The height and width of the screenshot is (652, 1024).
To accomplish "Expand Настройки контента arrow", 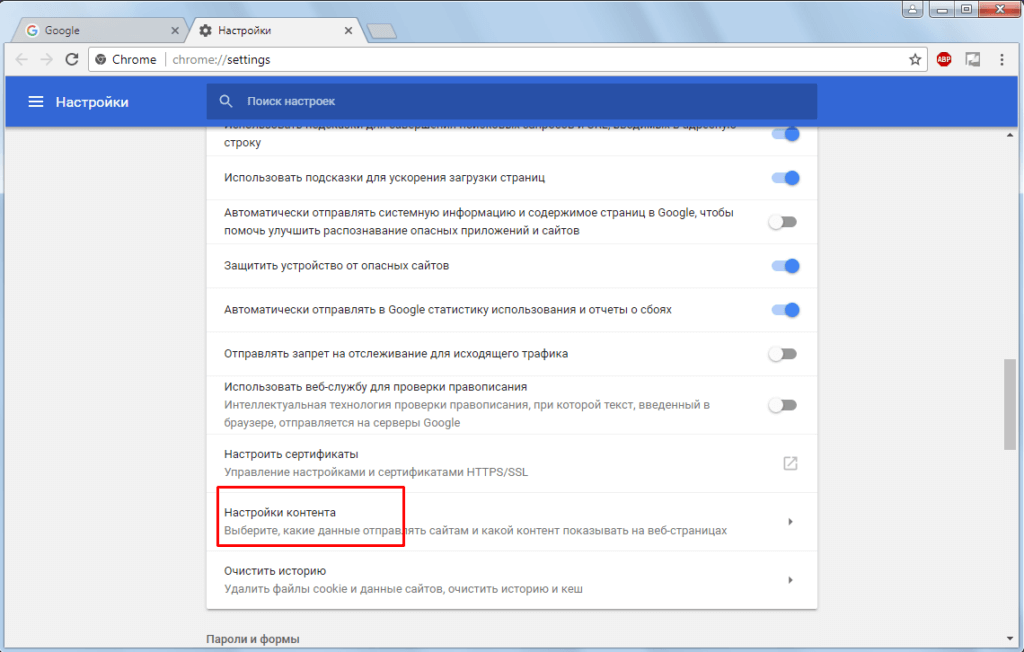I will click(x=790, y=521).
